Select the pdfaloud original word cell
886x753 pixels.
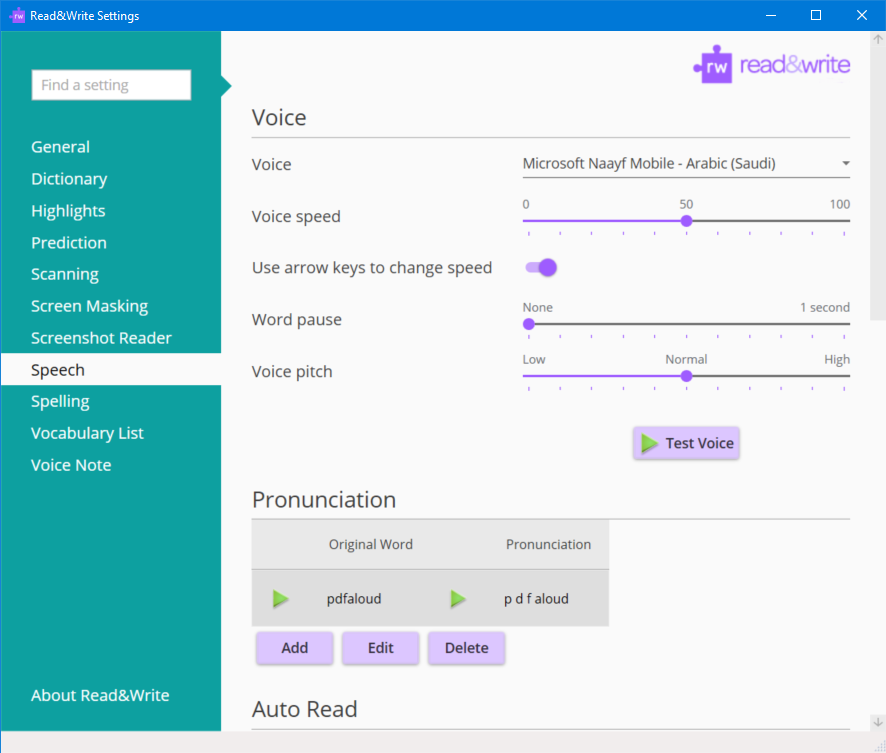click(x=354, y=599)
